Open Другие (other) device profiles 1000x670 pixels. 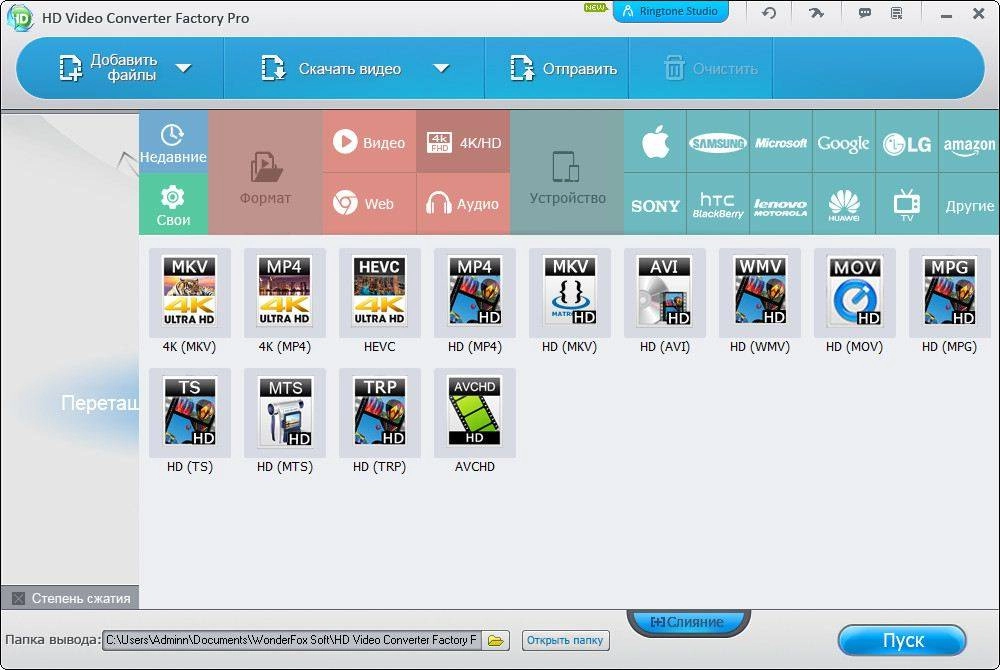[x=969, y=204]
